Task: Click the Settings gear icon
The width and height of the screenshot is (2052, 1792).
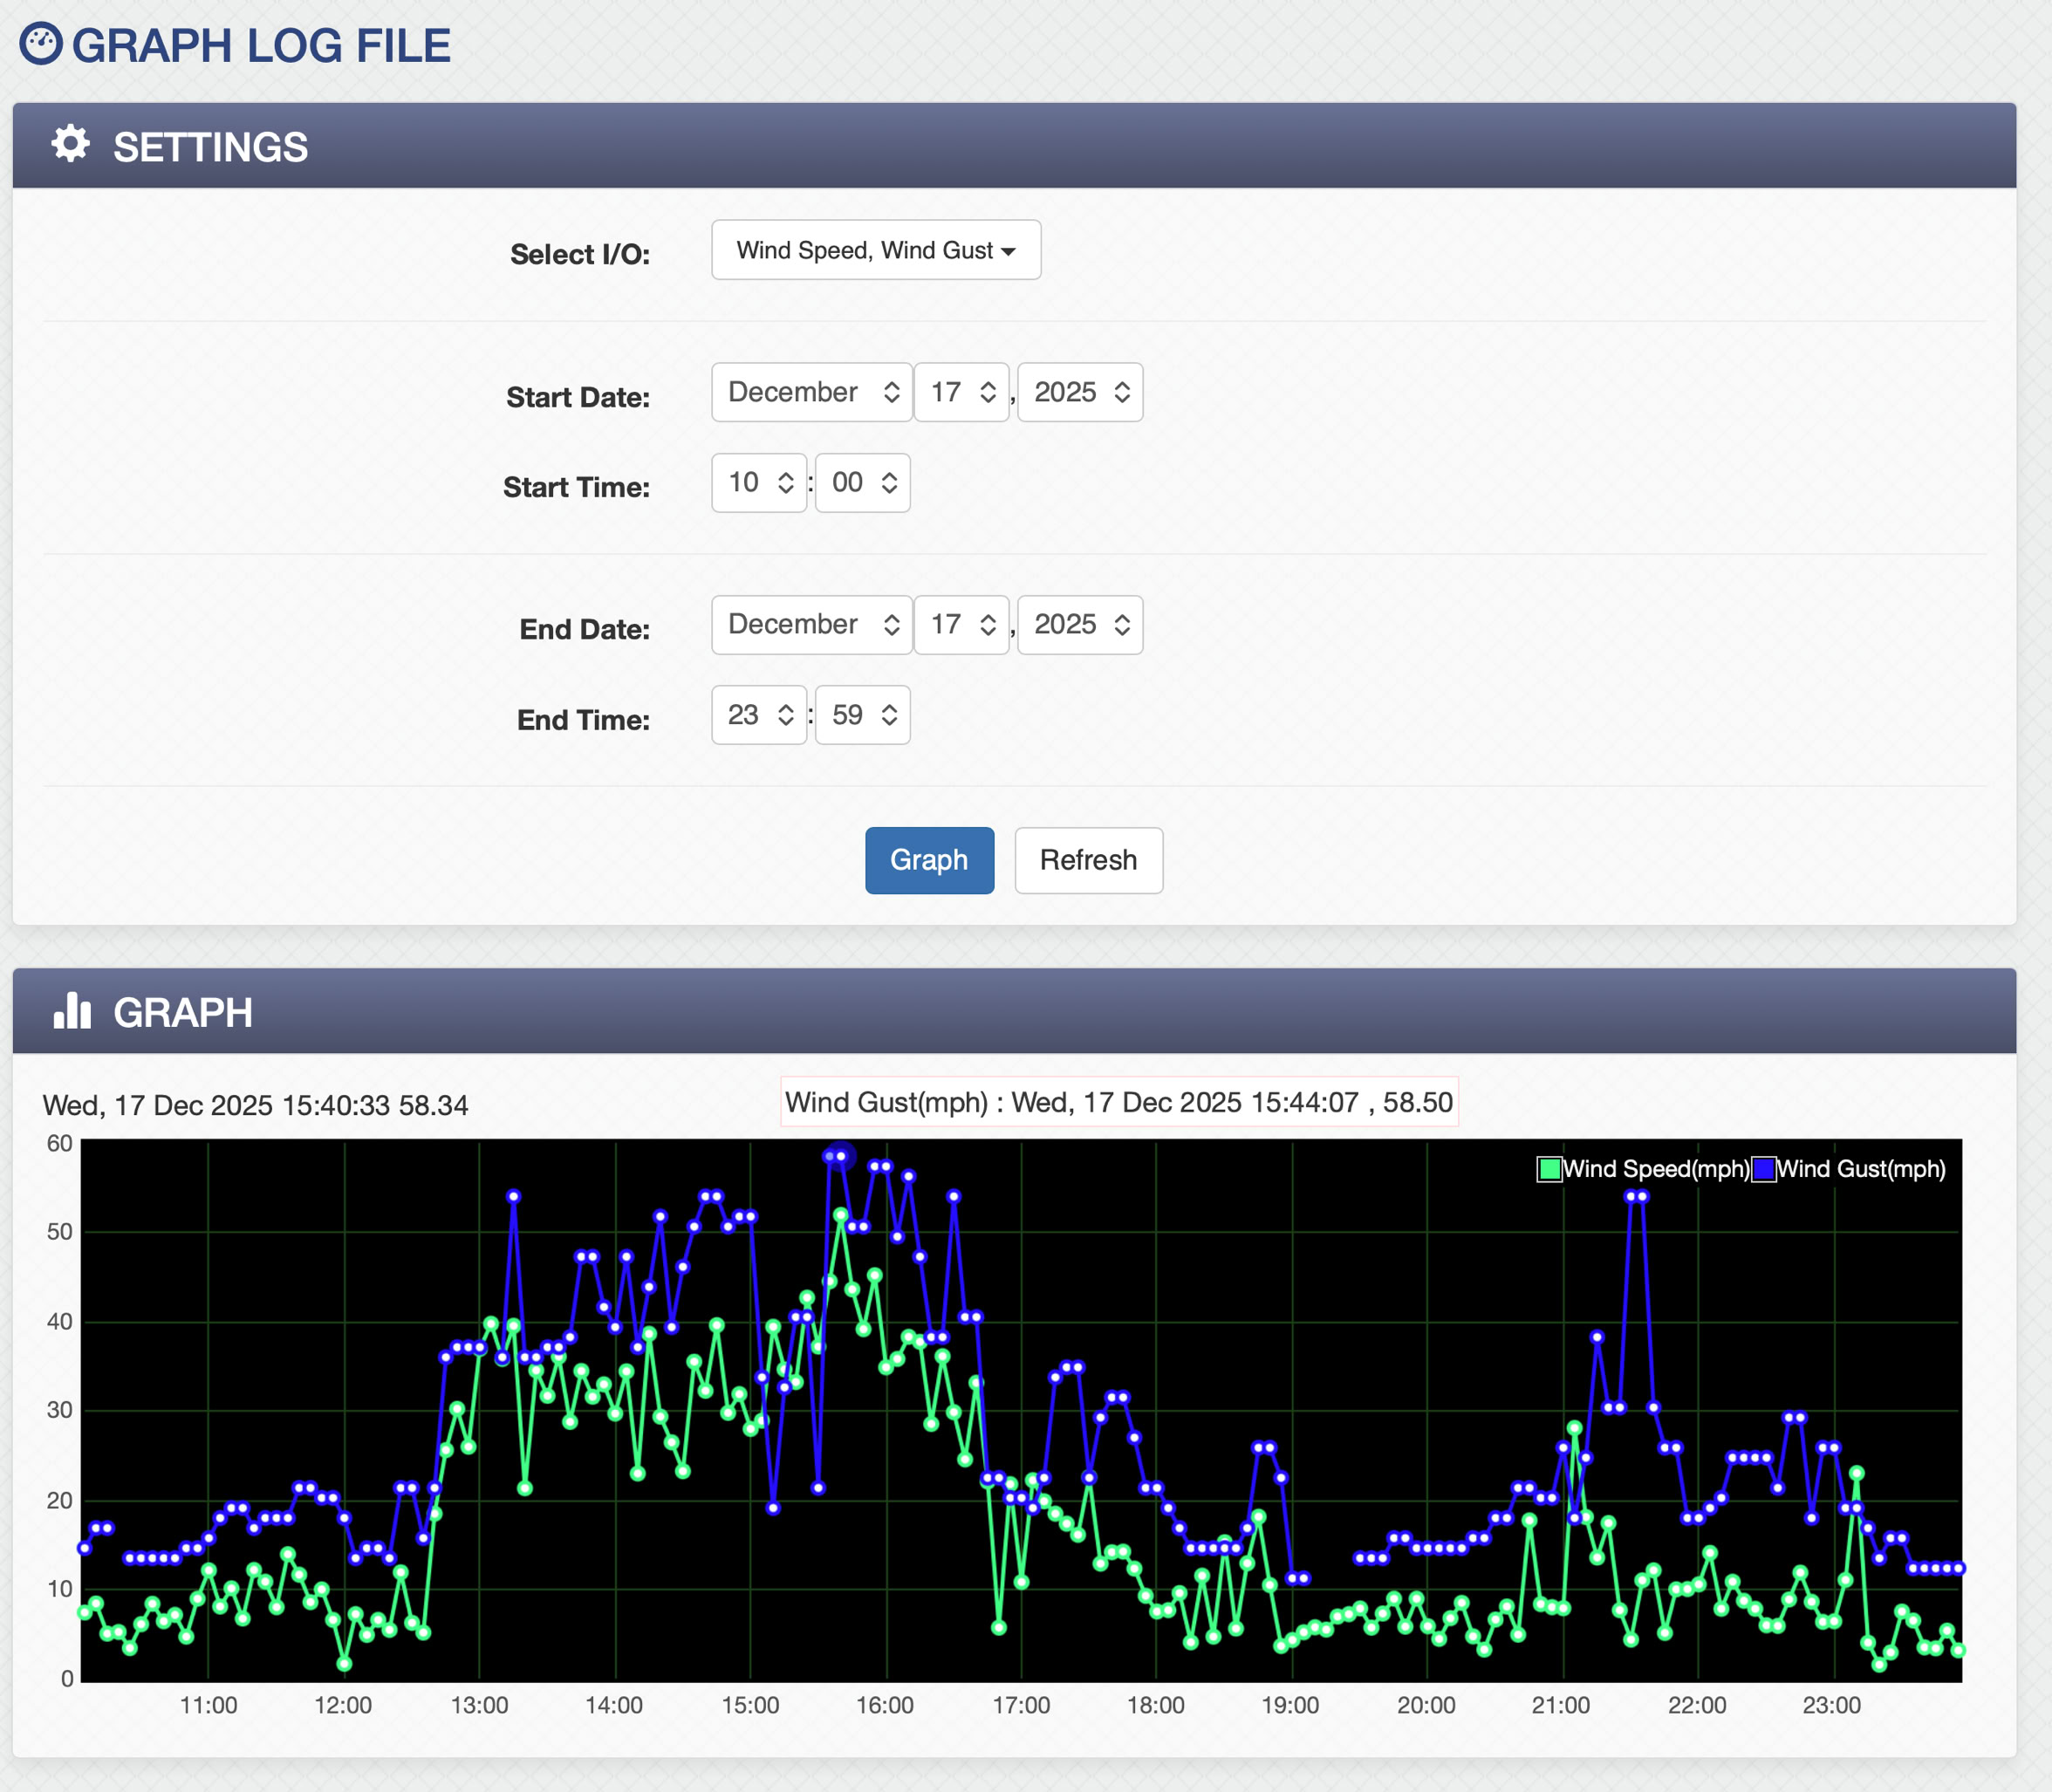Action: point(70,144)
